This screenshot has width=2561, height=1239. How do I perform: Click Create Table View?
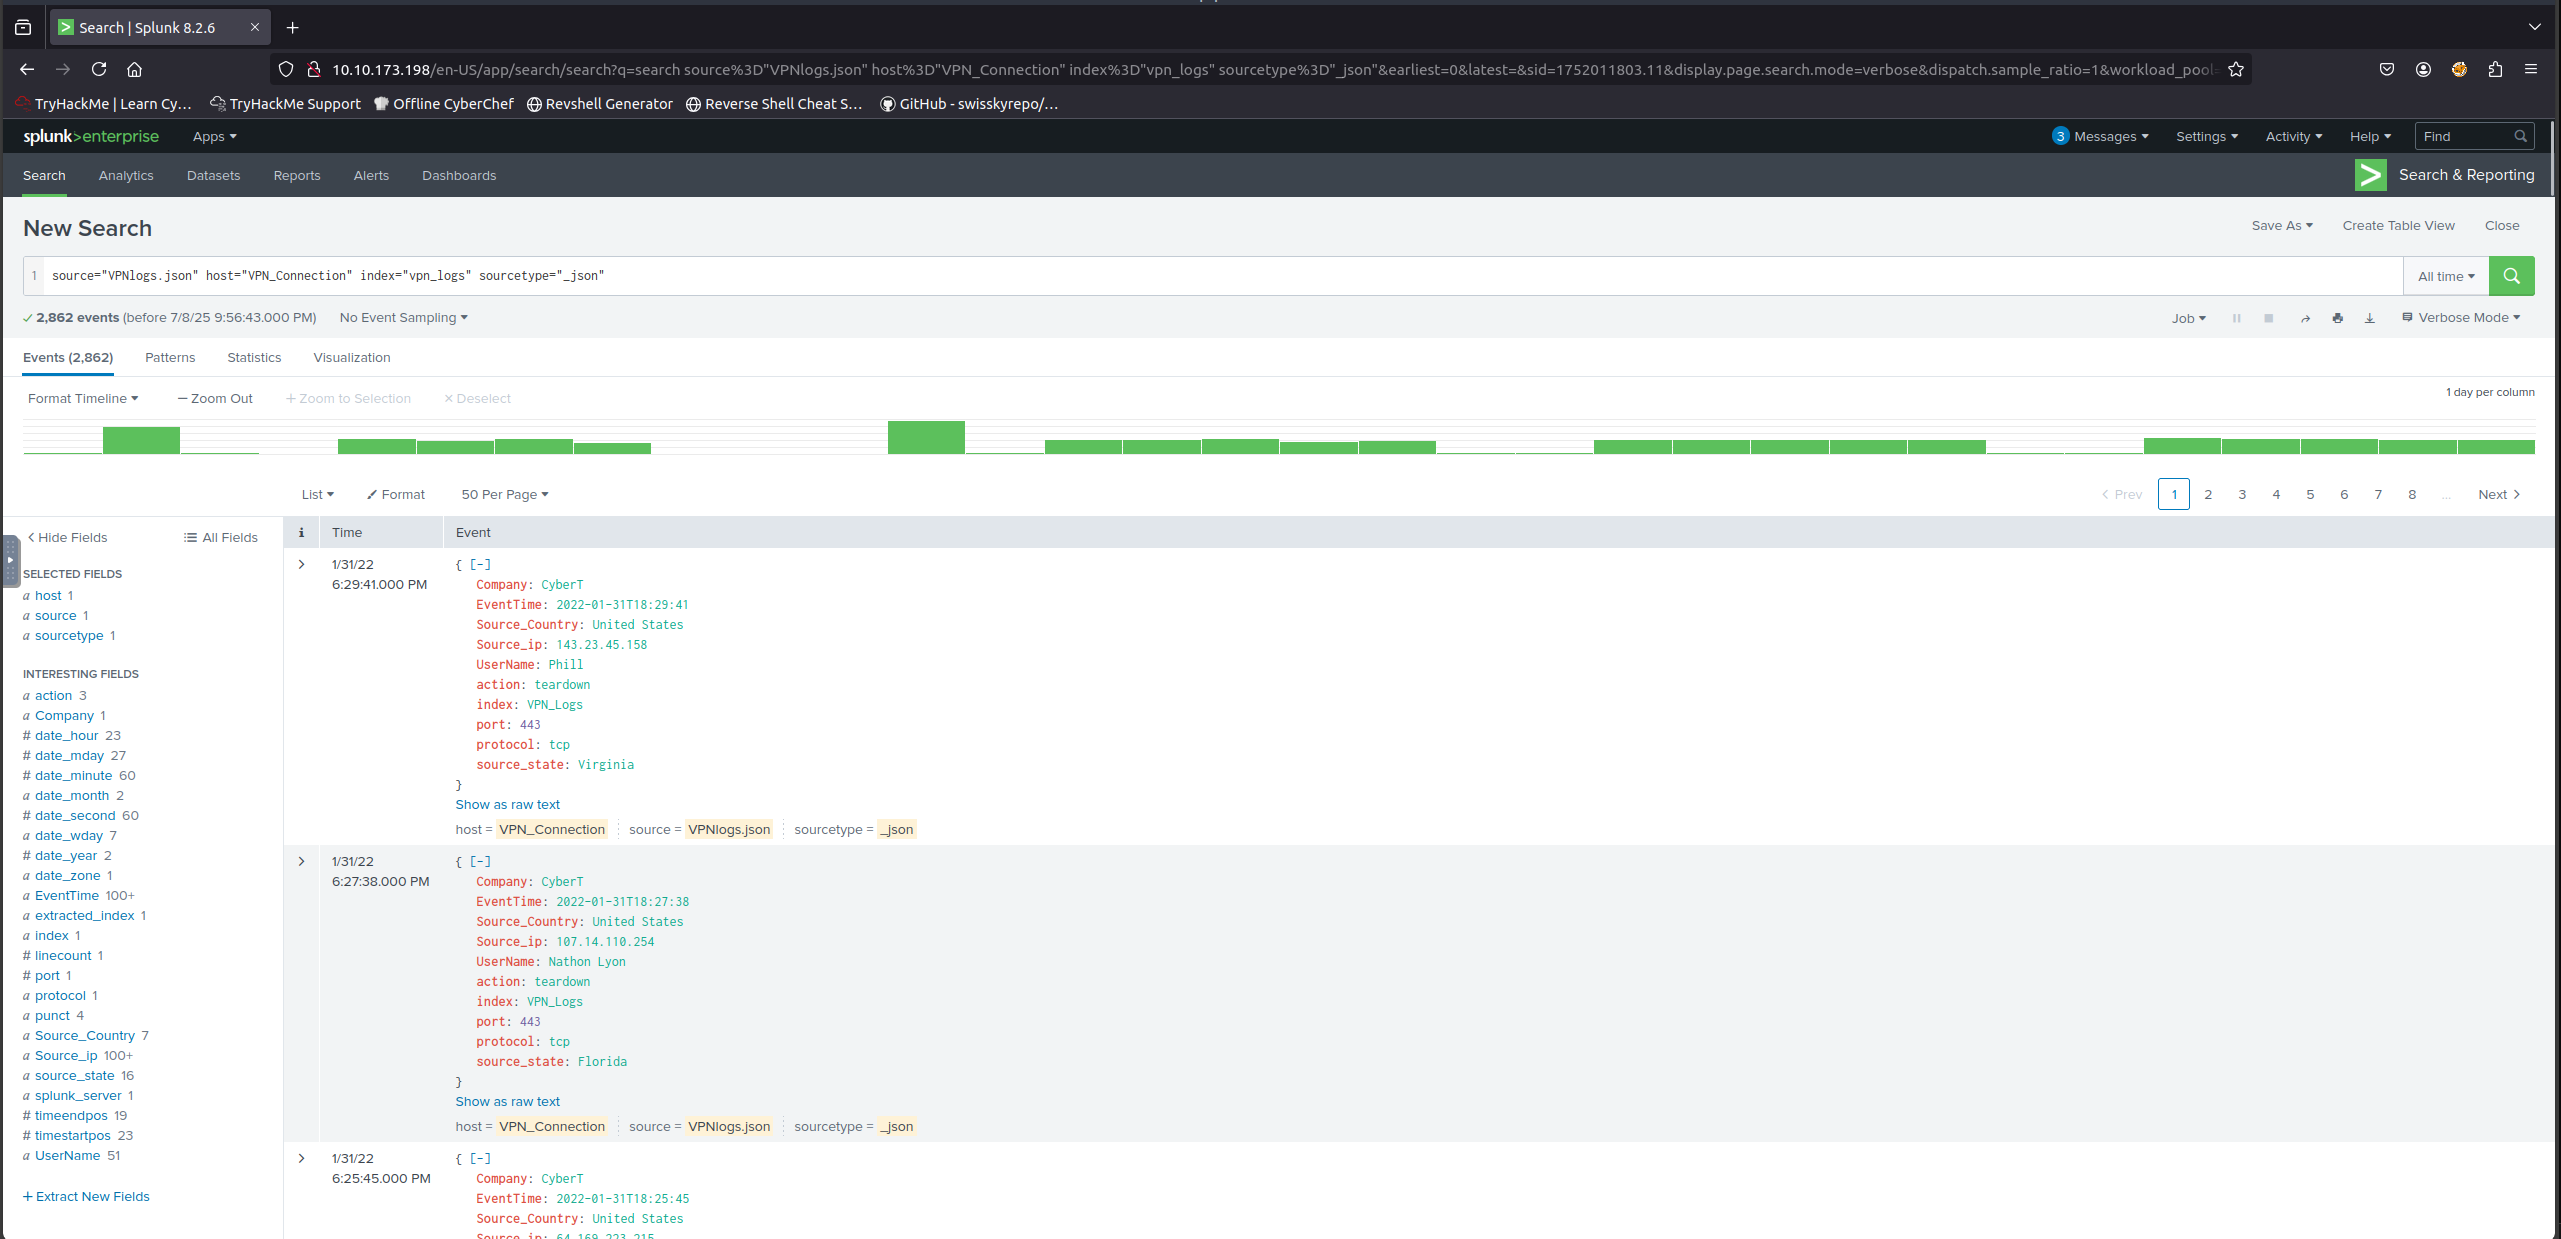coord(2398,225)
